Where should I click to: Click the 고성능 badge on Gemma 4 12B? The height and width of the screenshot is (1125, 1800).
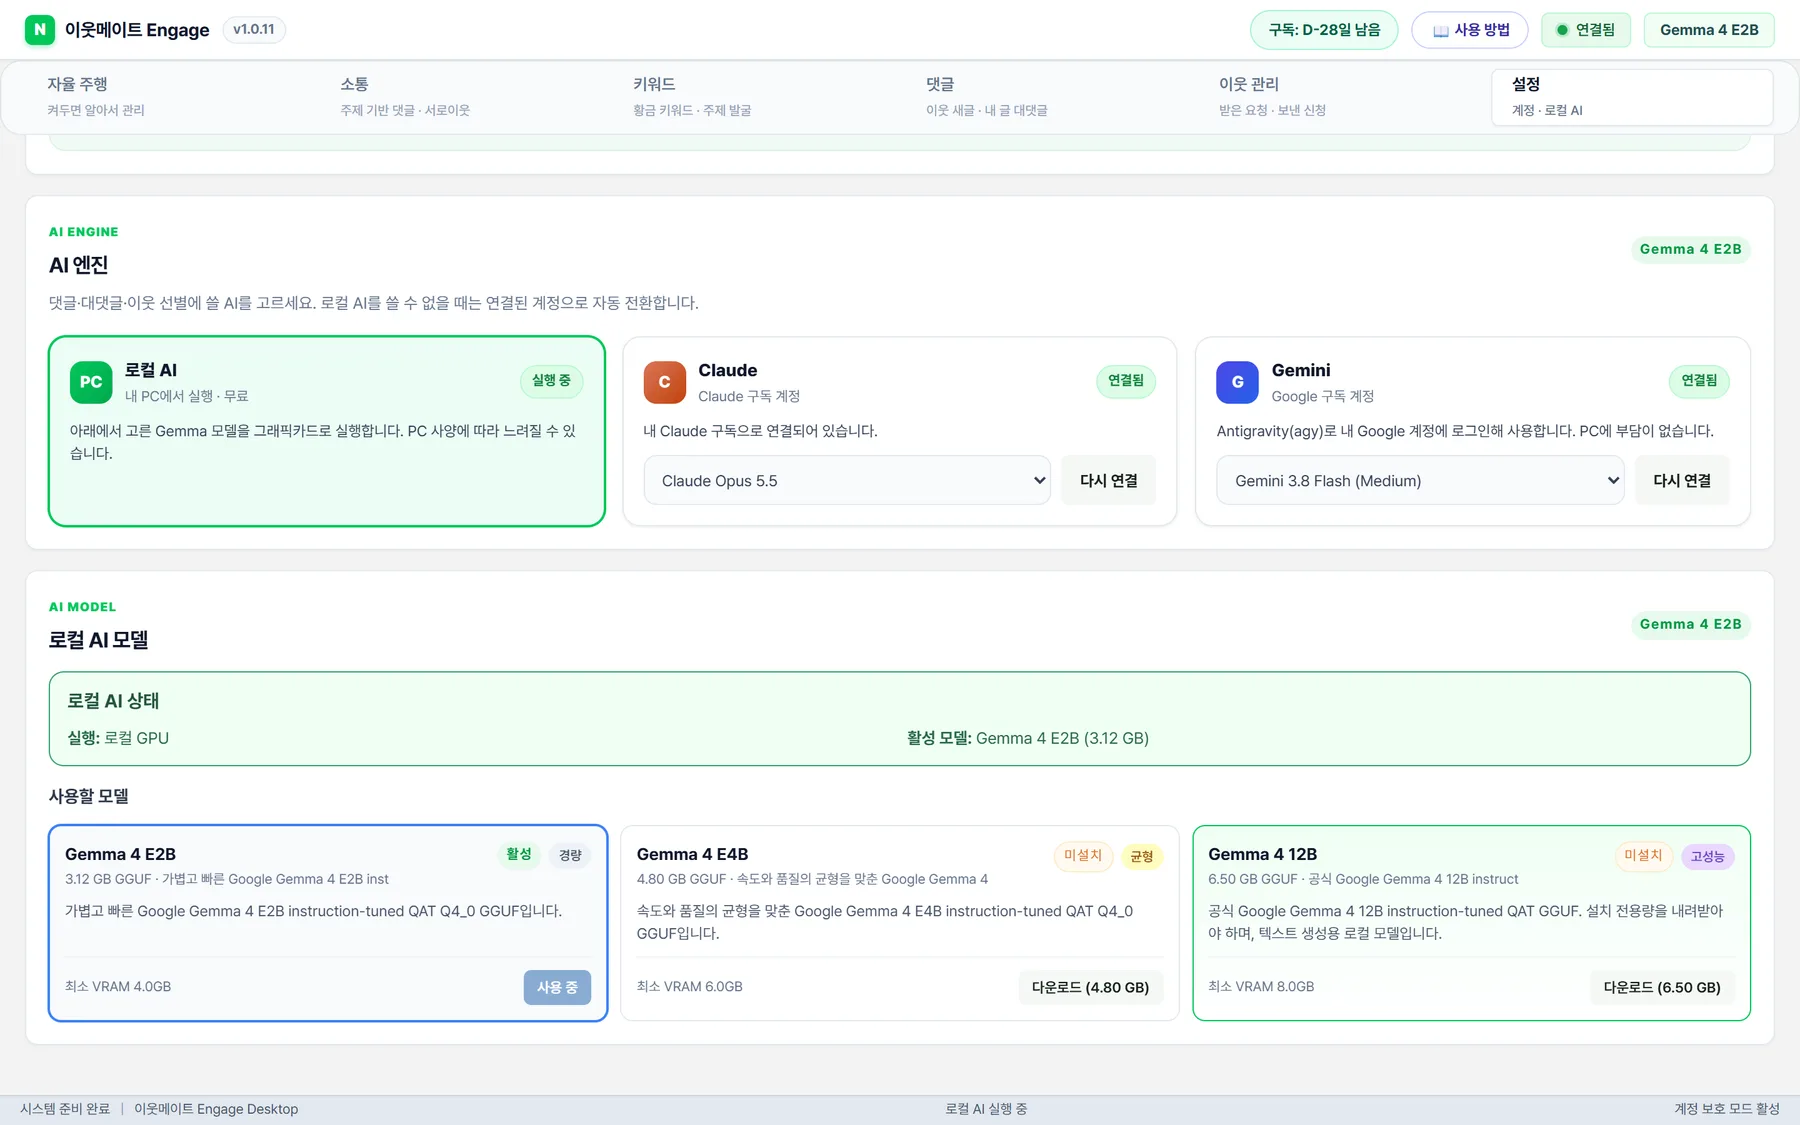tap(1707, 856)
